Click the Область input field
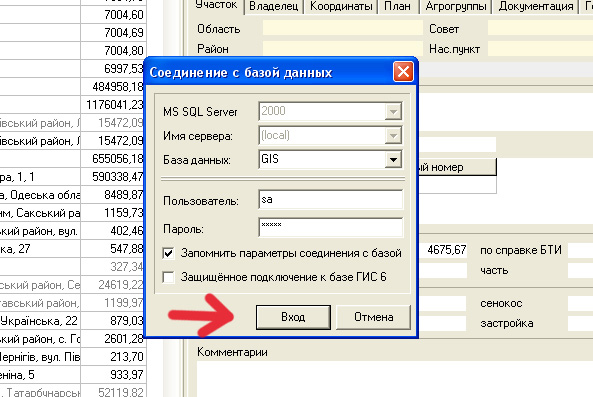 pyautogui.click(x=343, y=28)
